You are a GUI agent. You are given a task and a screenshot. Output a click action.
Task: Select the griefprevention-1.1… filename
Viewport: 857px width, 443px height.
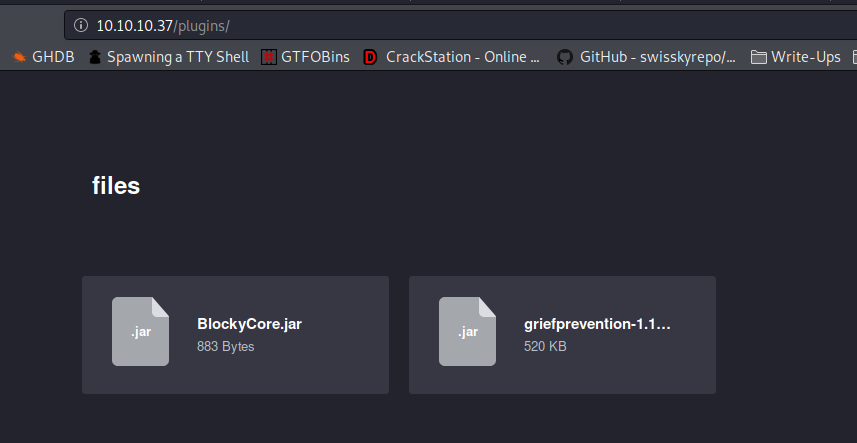click(x=597, y=324)
